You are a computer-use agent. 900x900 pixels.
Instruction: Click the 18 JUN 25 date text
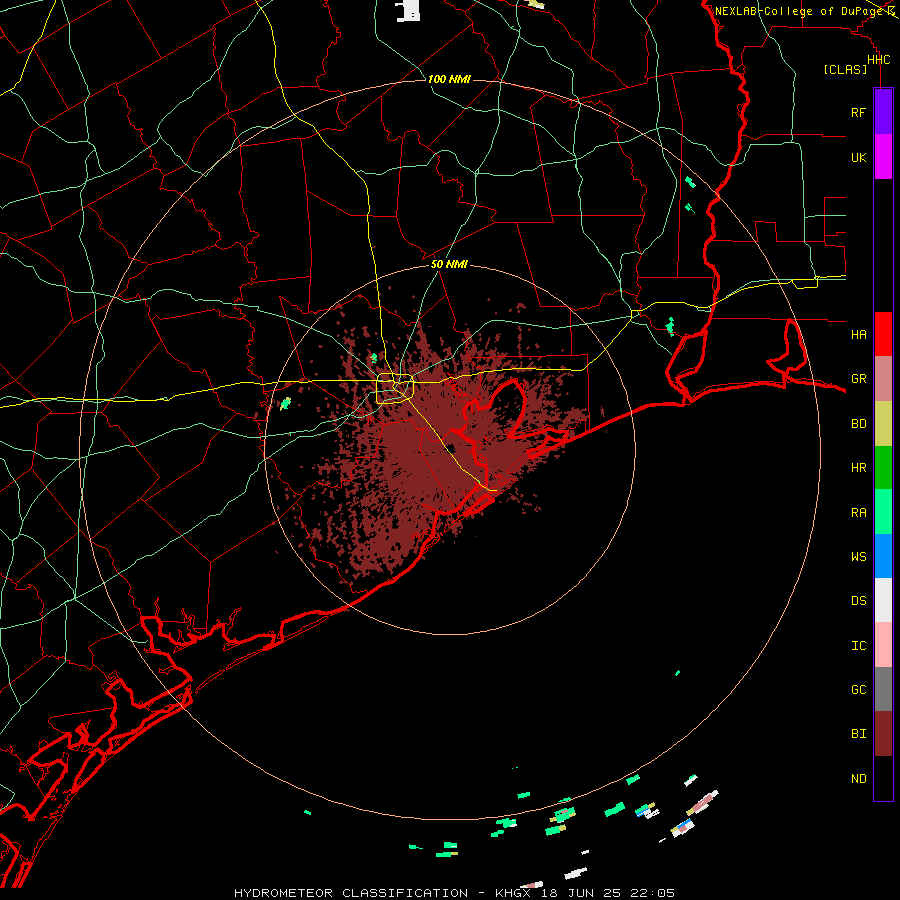point(581,893)
